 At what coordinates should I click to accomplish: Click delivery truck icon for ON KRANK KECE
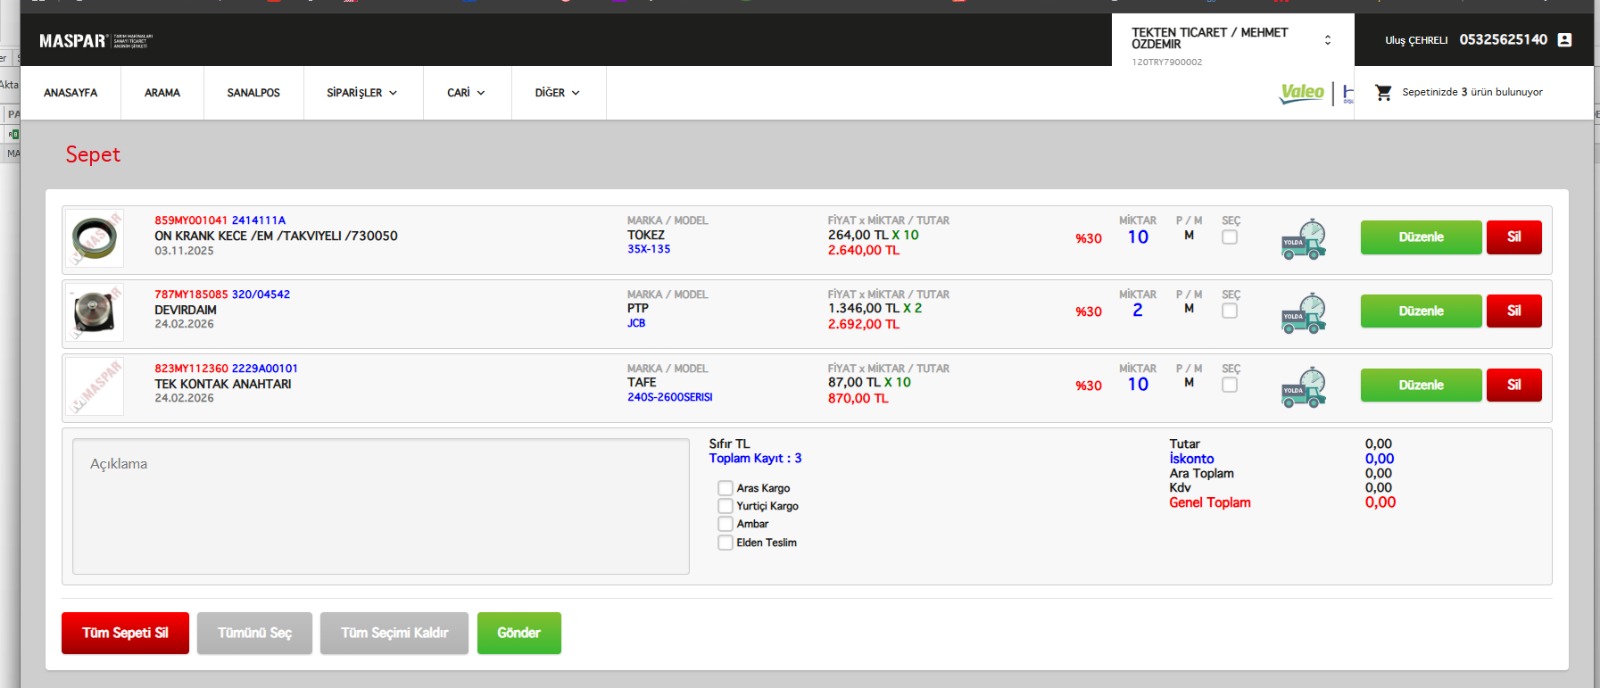(1304, 239)
